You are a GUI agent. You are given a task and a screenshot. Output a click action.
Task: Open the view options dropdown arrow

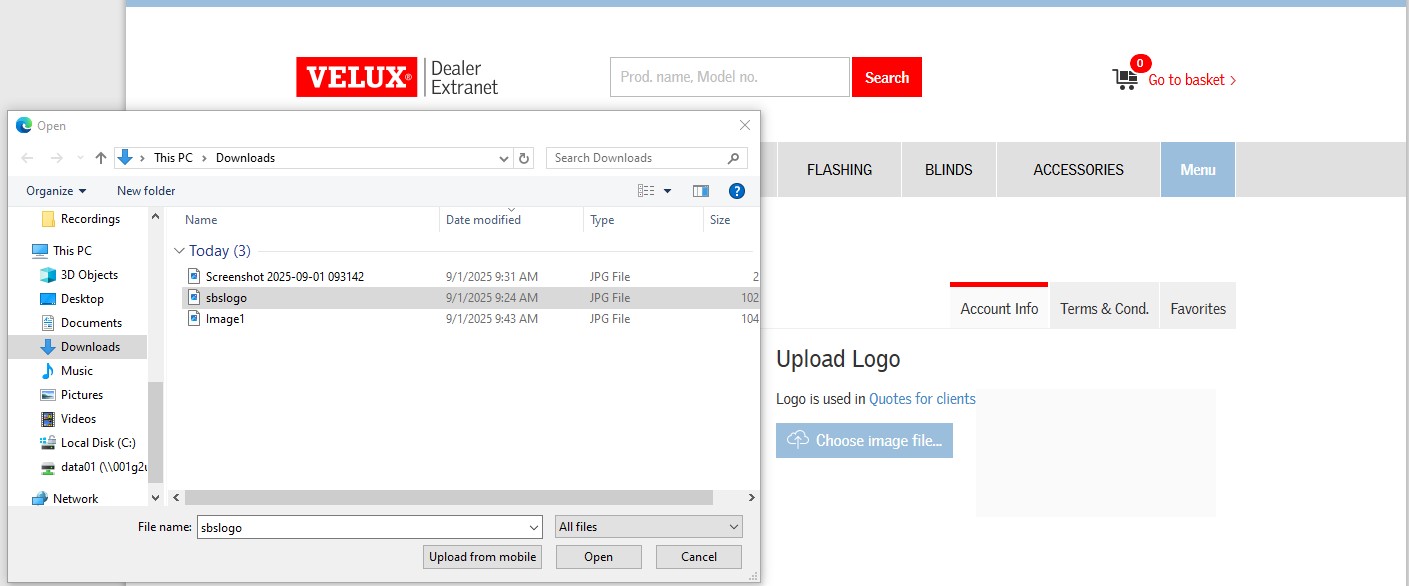667,191
